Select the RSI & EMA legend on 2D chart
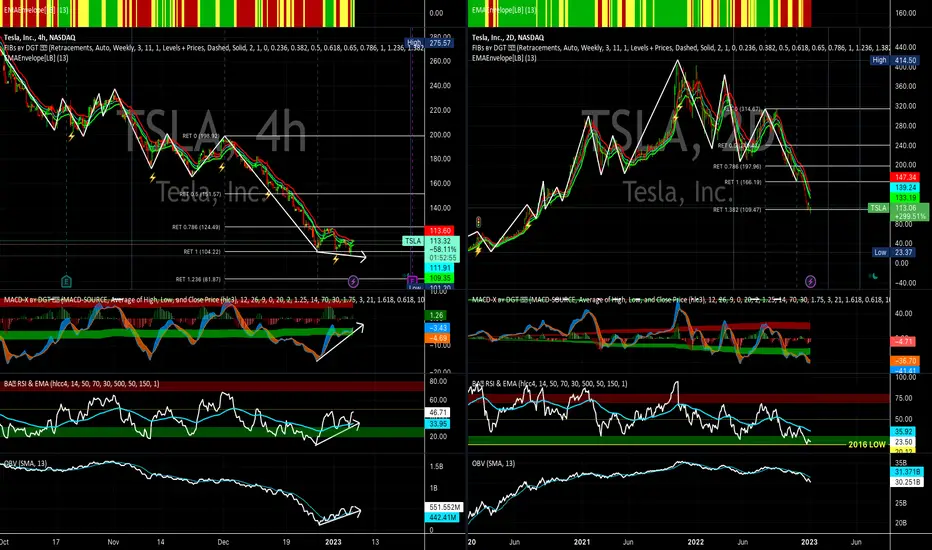 pyautogui.click(x=549, y=384)
